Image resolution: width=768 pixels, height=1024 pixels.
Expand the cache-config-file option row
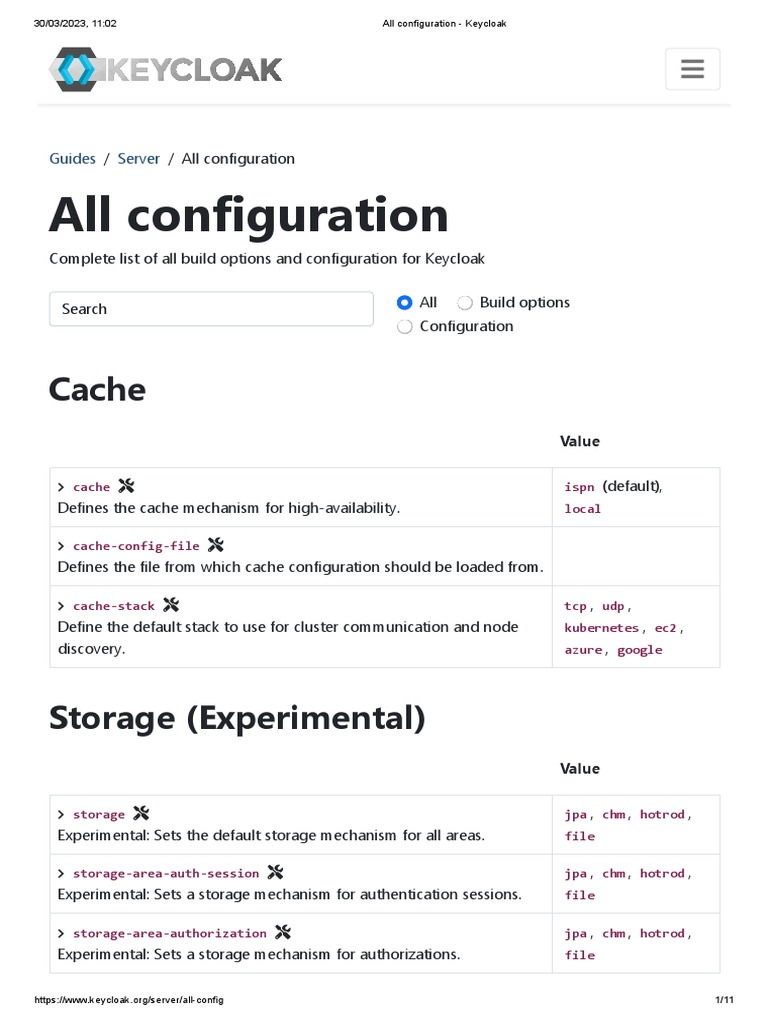click(62, 546)
